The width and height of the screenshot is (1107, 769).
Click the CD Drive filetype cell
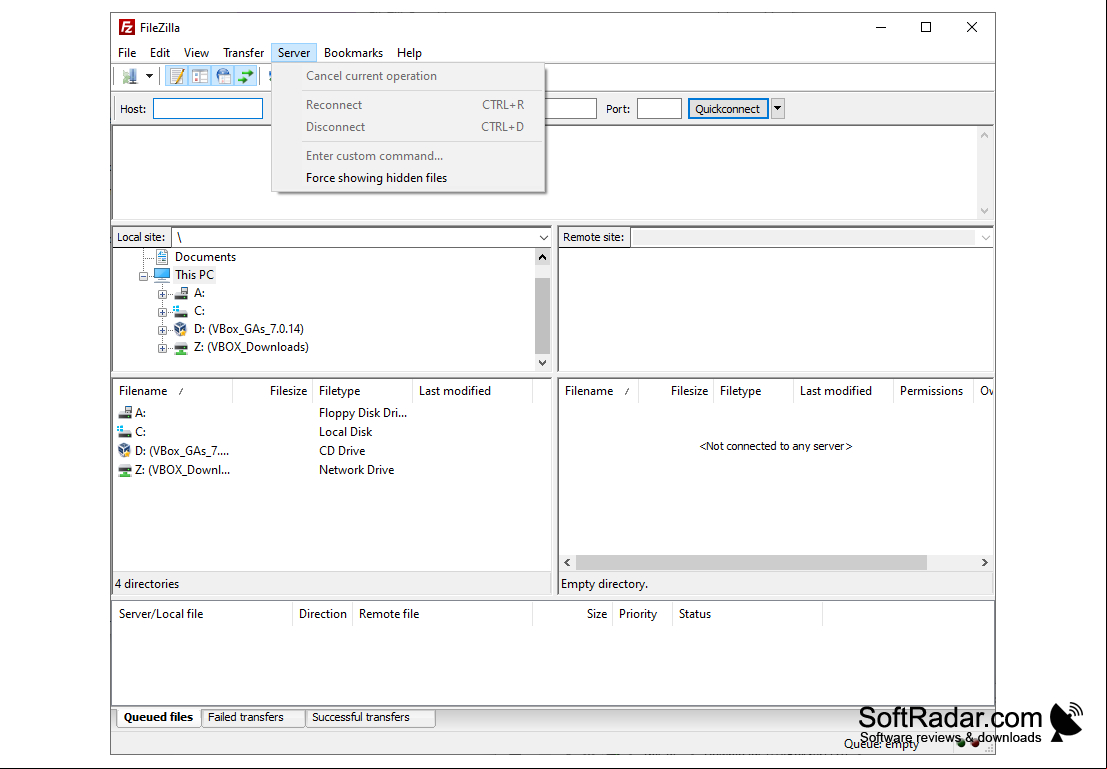coord(342,451)
